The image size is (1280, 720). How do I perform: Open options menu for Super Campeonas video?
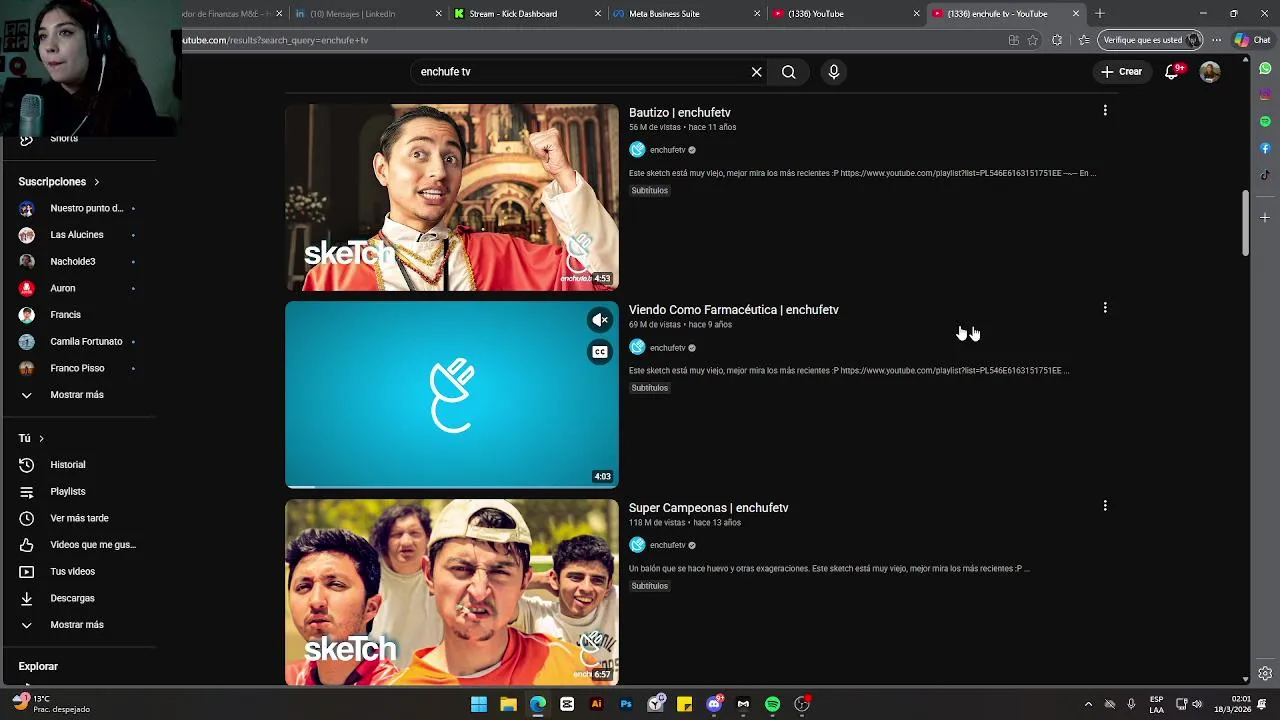(x=1105, y=506)
